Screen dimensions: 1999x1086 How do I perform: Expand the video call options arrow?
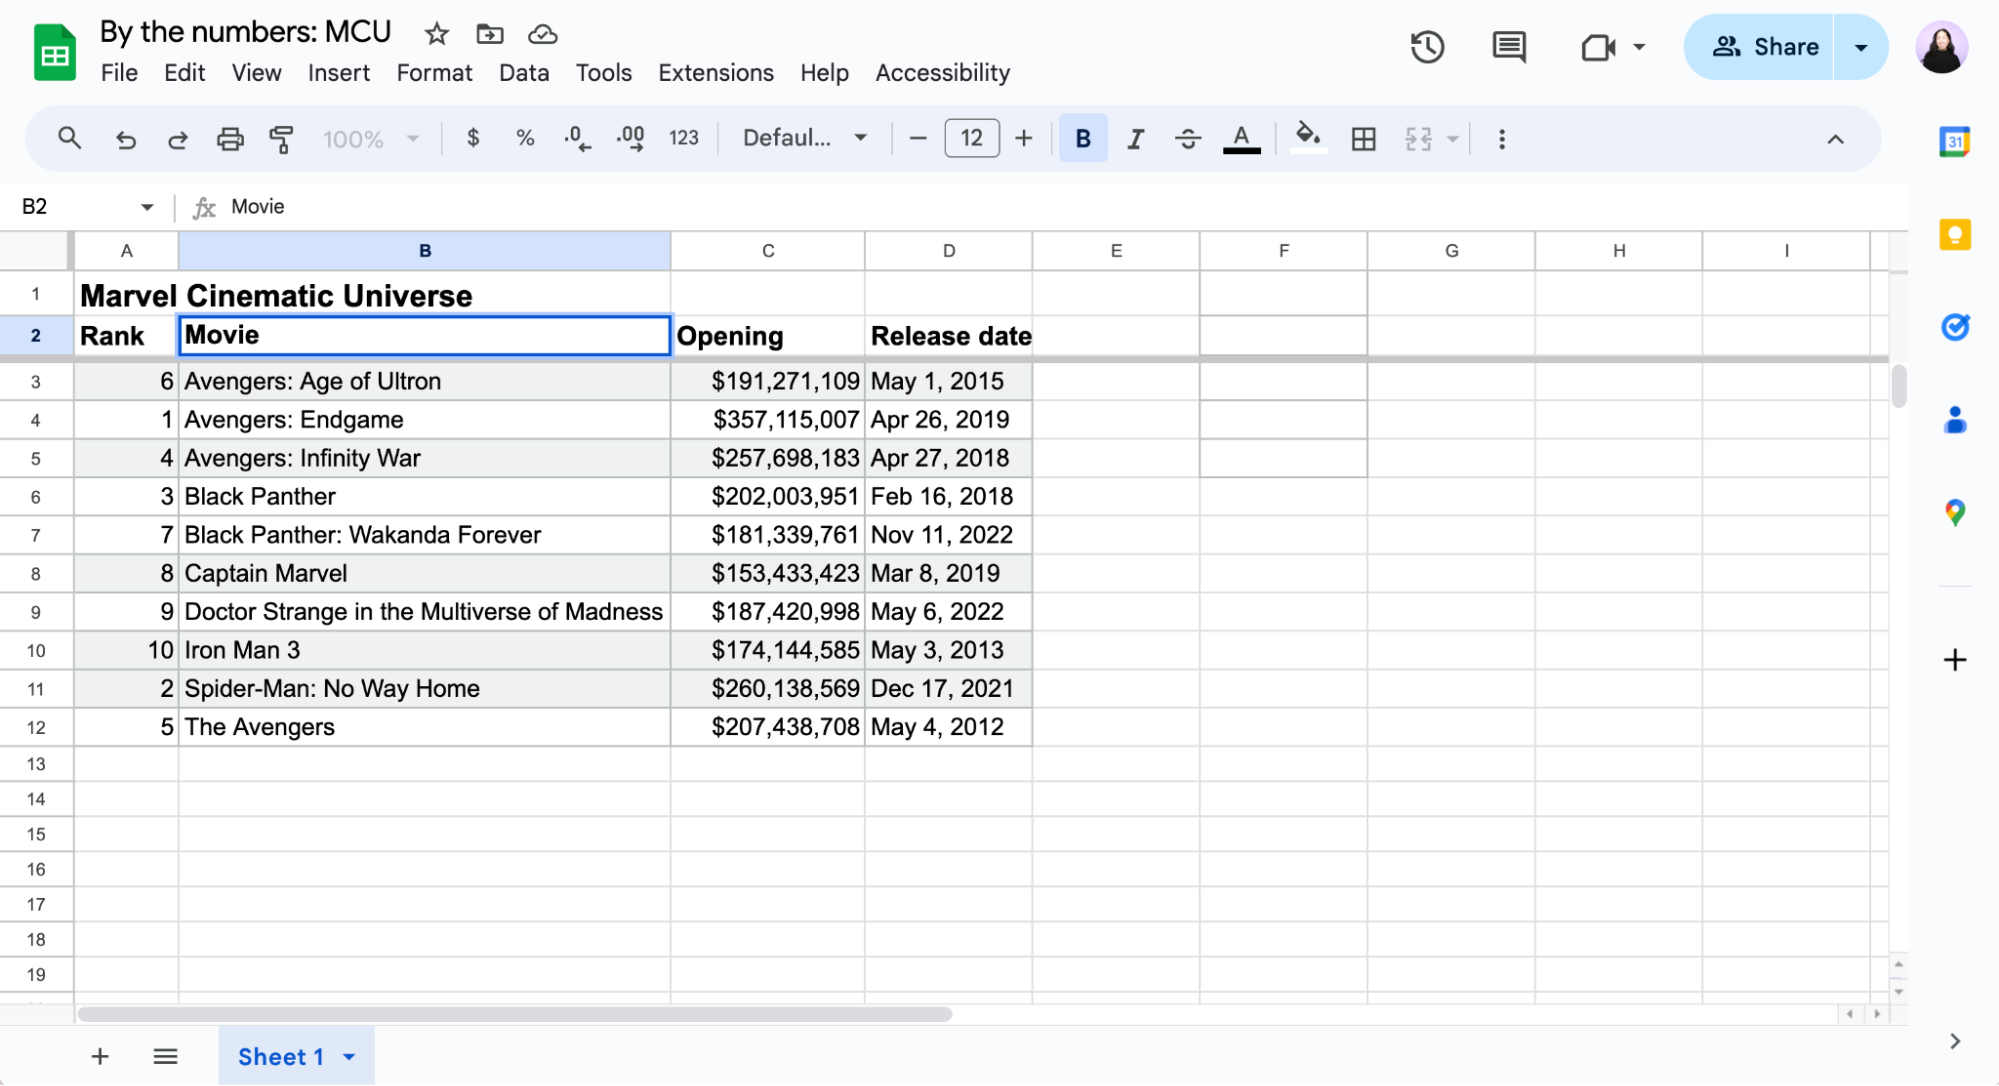coord(1639,47)
